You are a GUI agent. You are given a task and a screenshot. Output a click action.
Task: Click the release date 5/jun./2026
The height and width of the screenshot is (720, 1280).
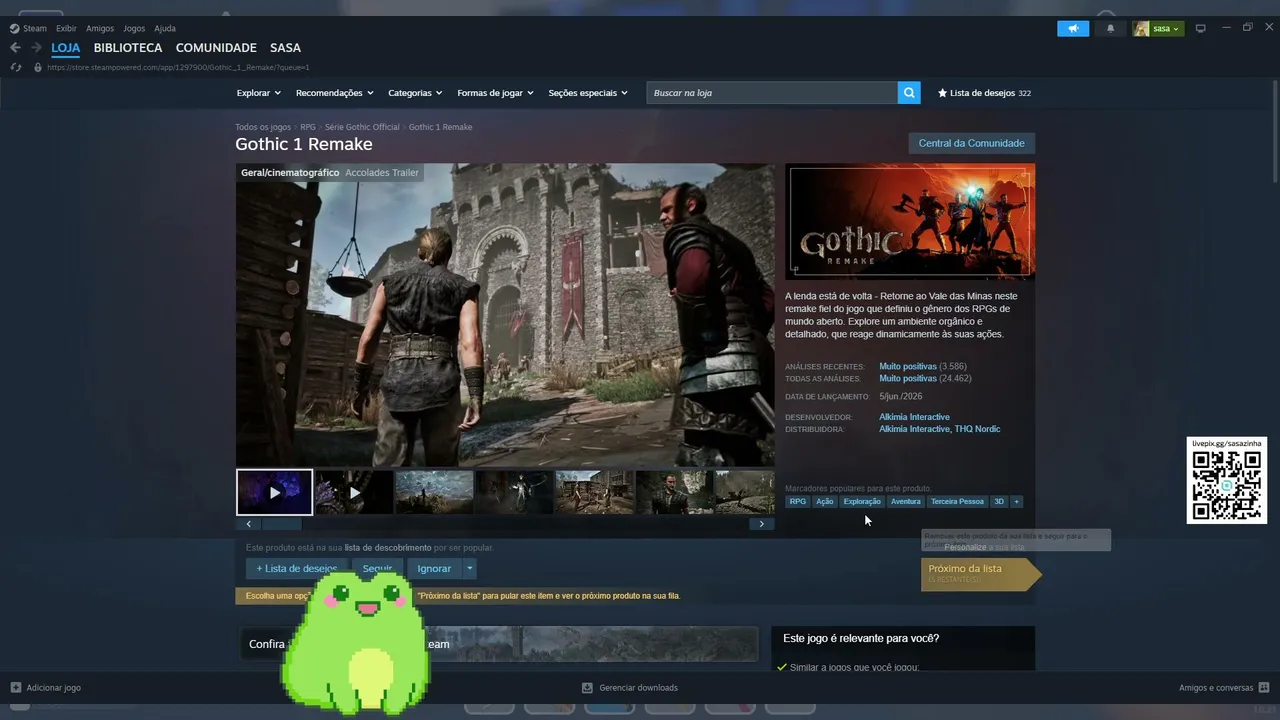pyautogui.click(x=901, y=397)
